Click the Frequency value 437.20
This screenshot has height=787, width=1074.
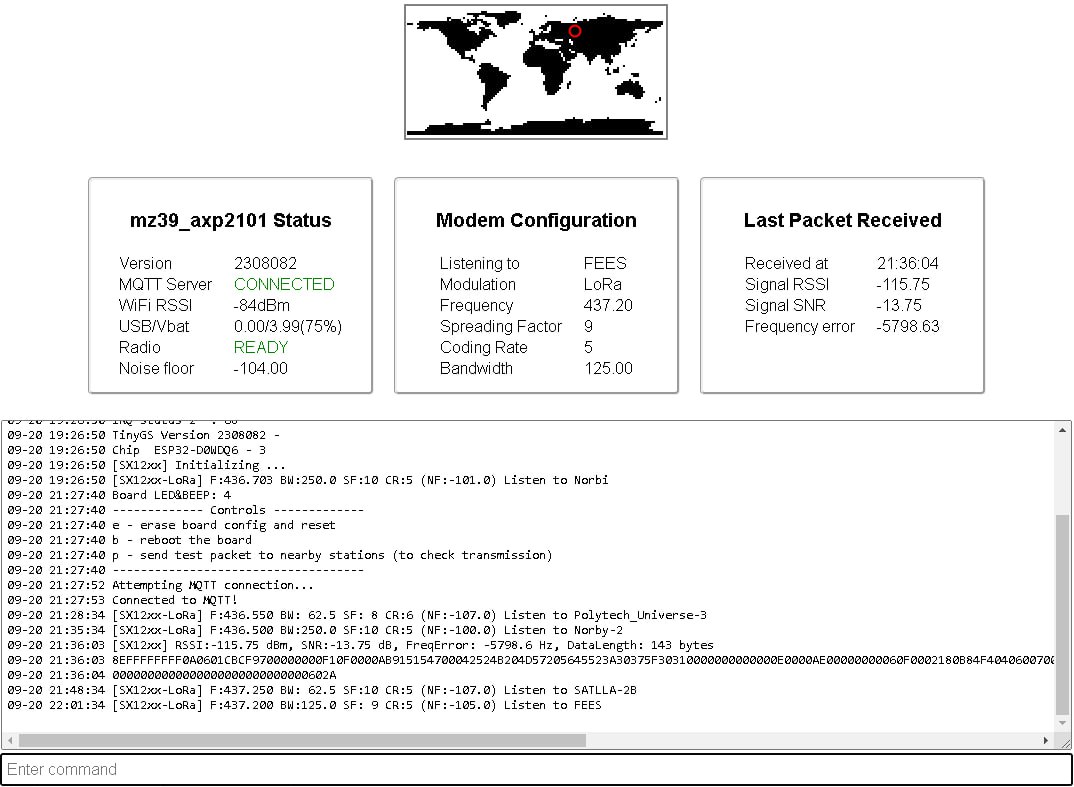608,305
